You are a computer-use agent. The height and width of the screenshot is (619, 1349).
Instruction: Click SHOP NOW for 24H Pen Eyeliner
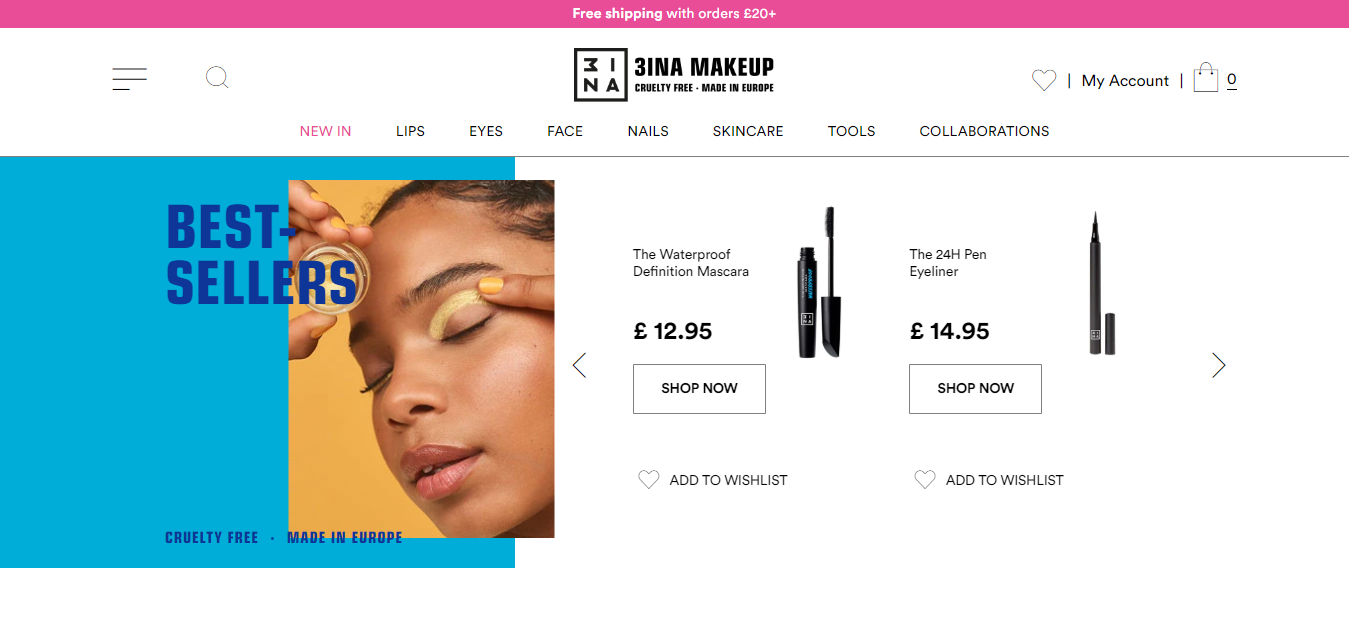coord(975,388)
